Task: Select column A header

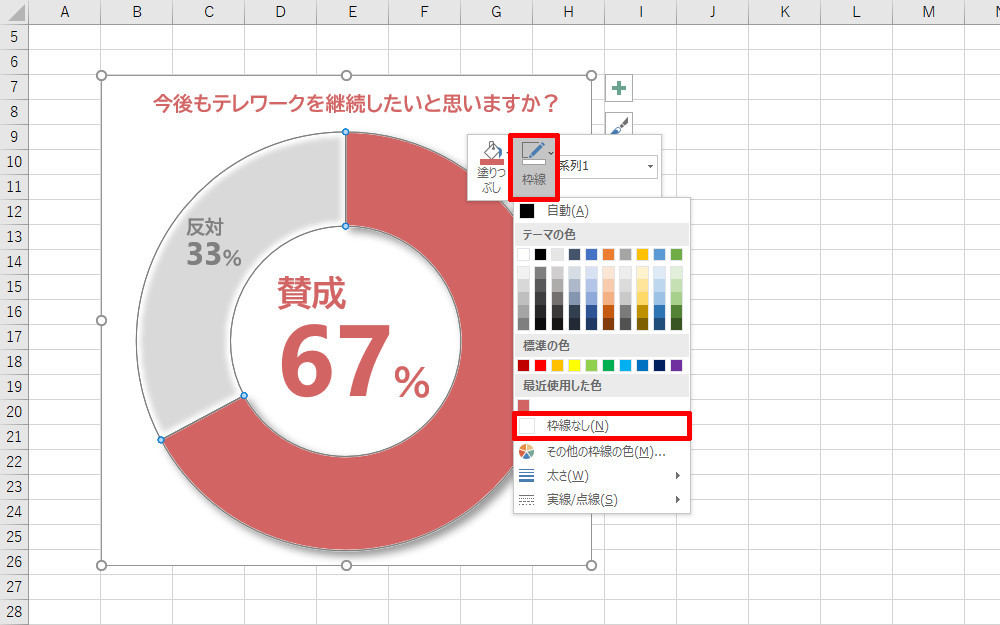Action: pos(64,11)
